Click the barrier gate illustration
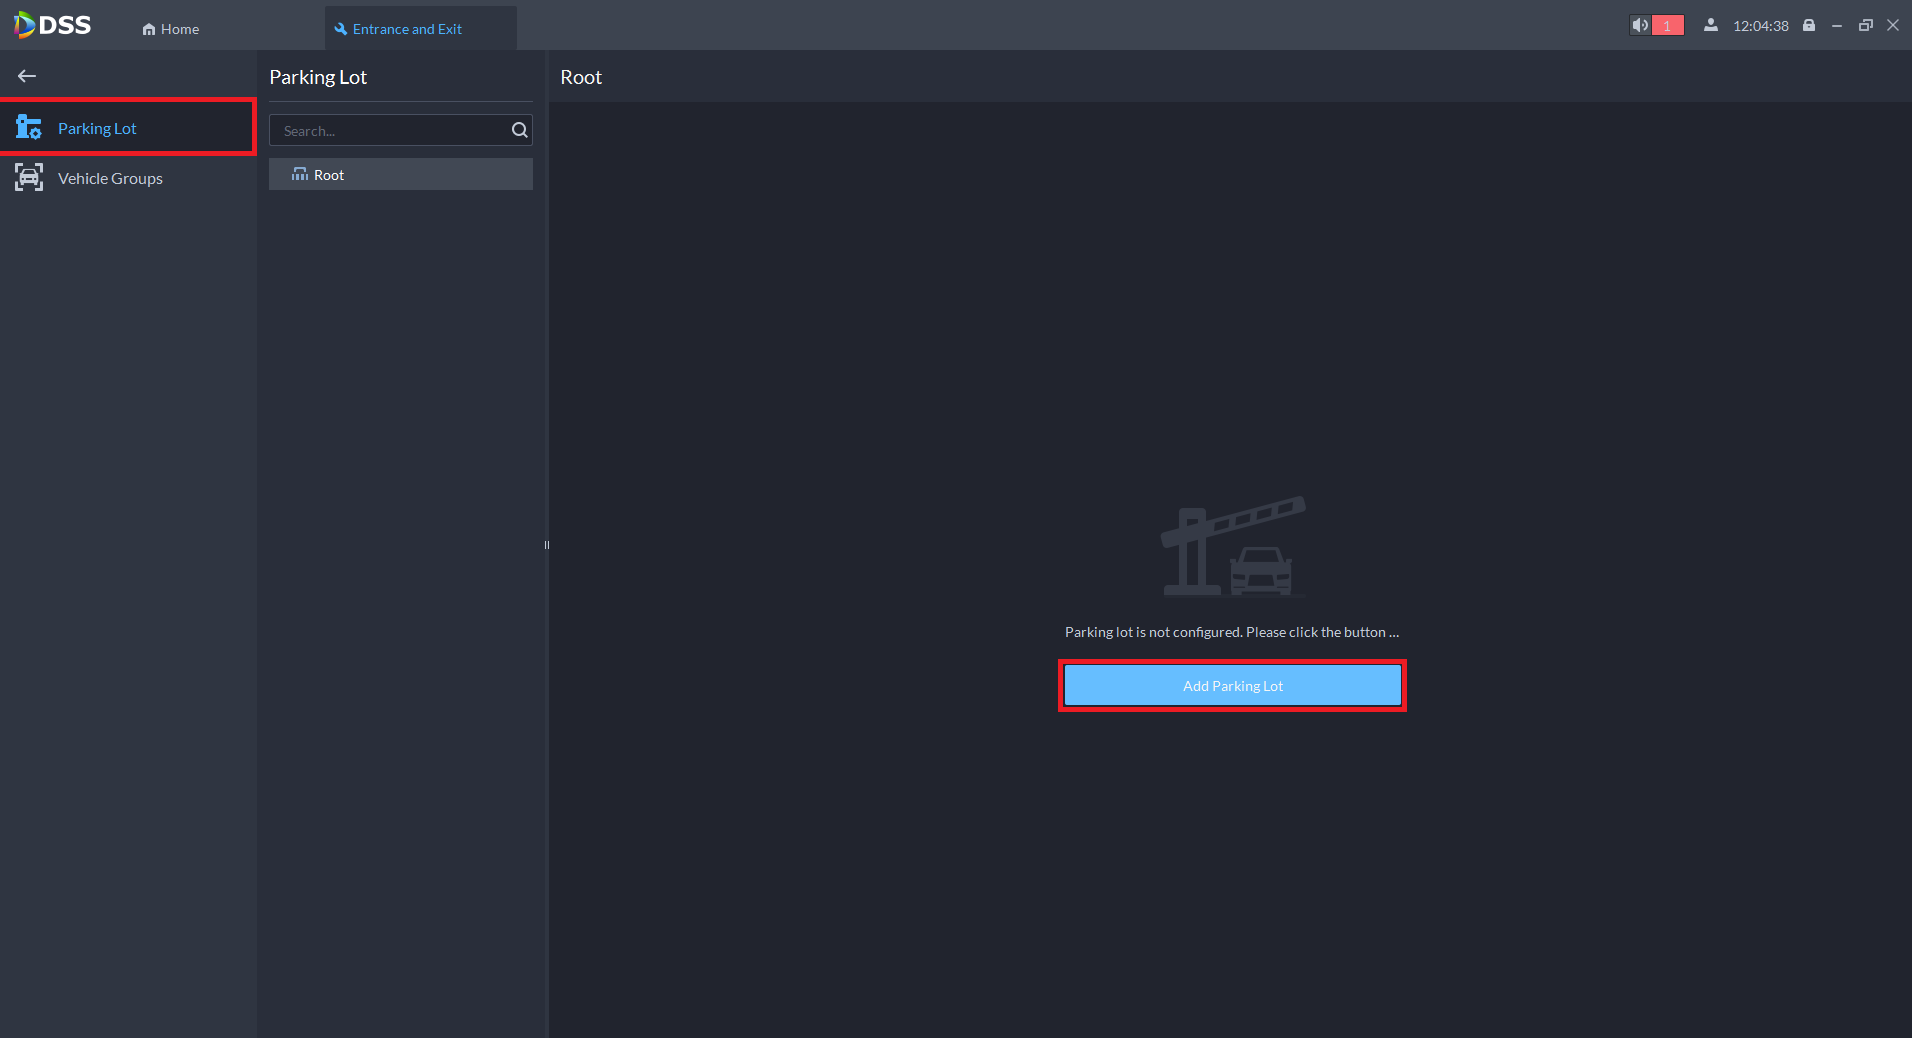Image resolution: width=1912 pixels, height=1038 pixels. pos(1233,546)
